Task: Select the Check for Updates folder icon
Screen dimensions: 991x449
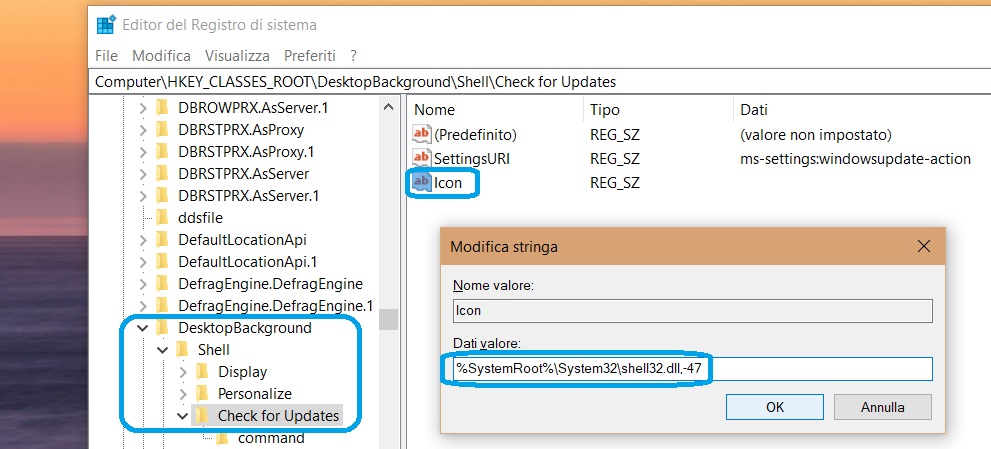Action: [x=202, y=416]
